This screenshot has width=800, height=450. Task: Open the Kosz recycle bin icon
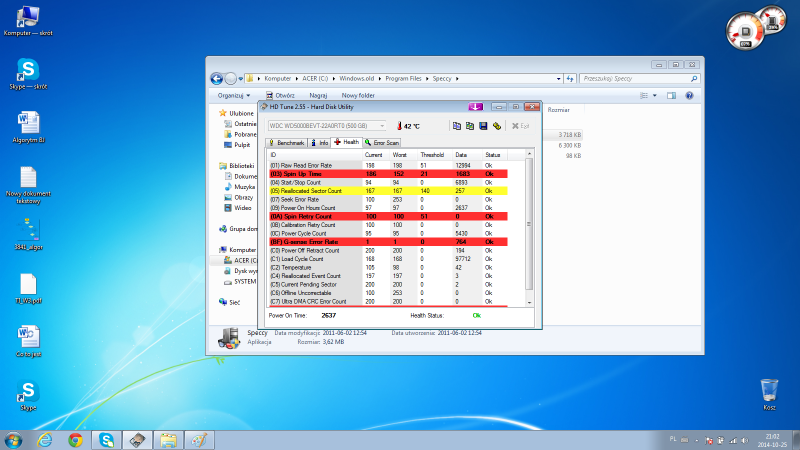pyautogui.click(x=769, y=394)
